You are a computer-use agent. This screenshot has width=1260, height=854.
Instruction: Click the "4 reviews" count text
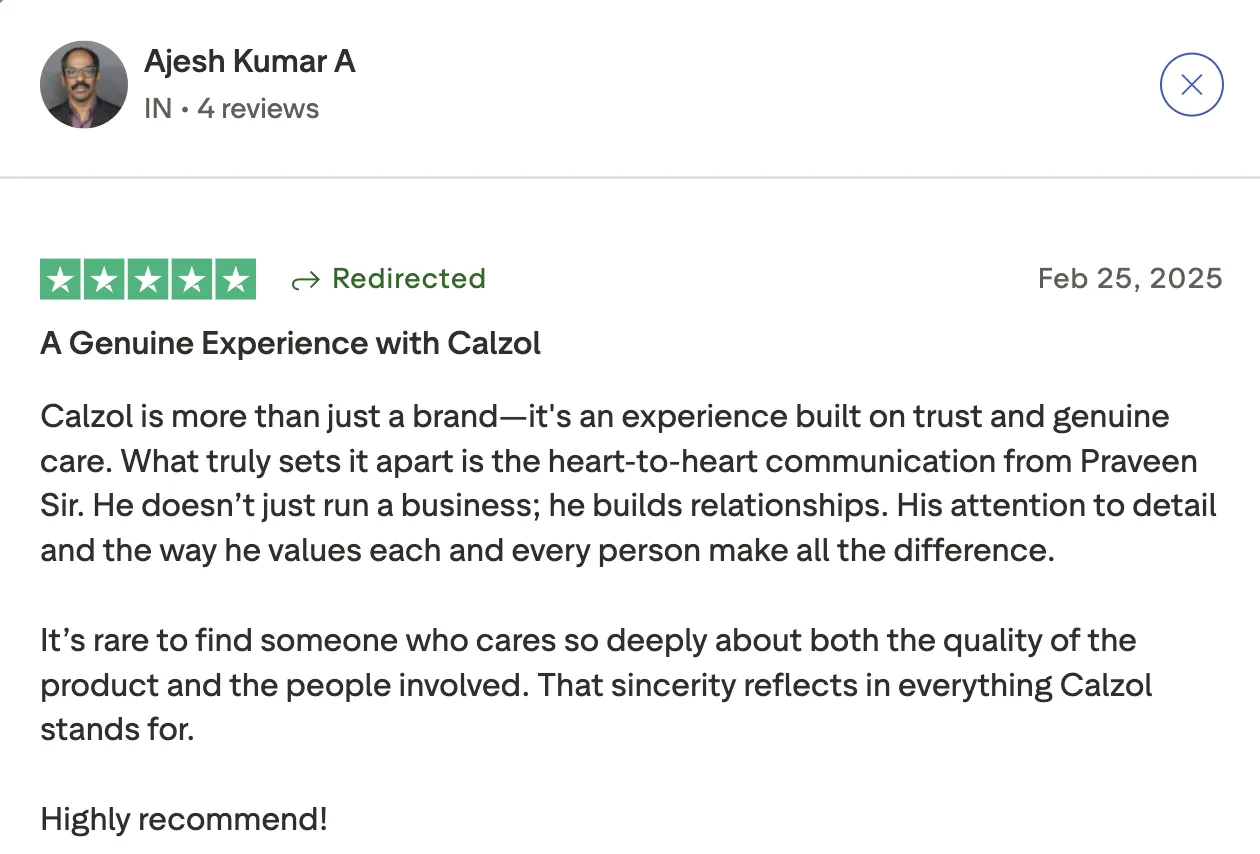click(x=258, y=108)
